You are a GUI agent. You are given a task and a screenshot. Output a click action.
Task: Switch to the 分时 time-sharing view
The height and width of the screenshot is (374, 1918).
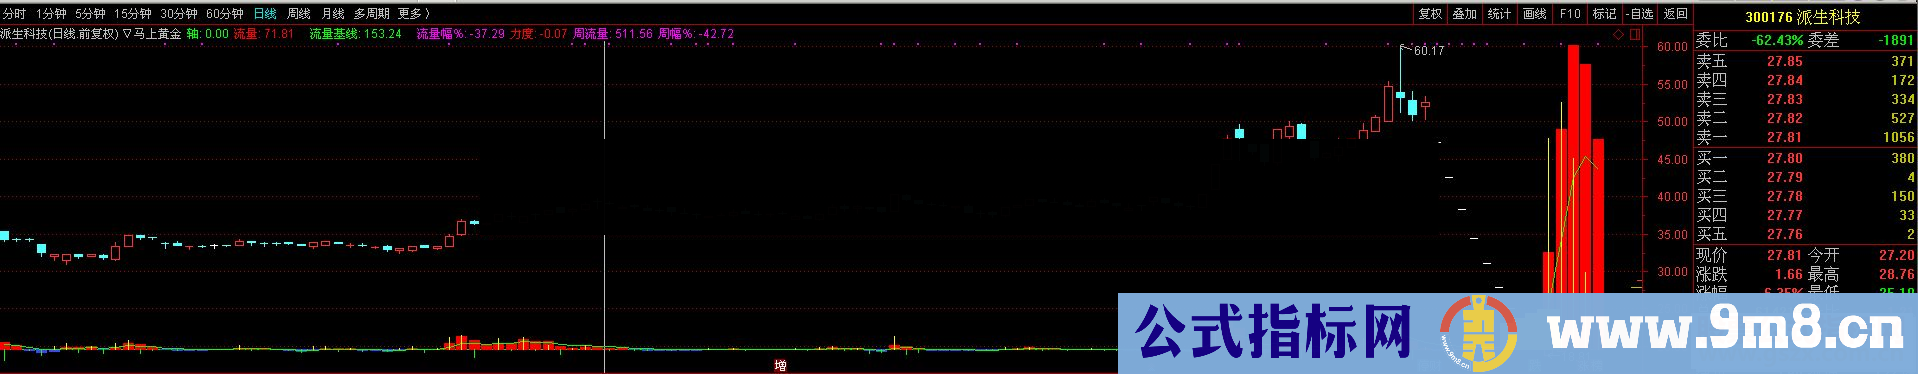14,13
